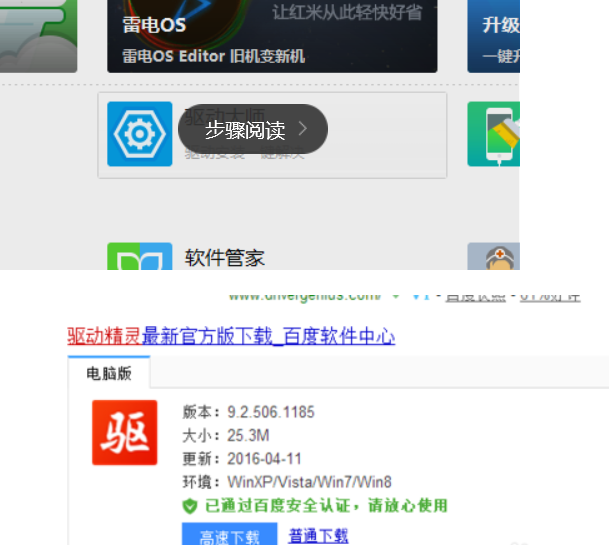The height and width of the screenshot is (545, 609).
Task: Expand the dropdown arrow beside the URL
Action: 396,296
